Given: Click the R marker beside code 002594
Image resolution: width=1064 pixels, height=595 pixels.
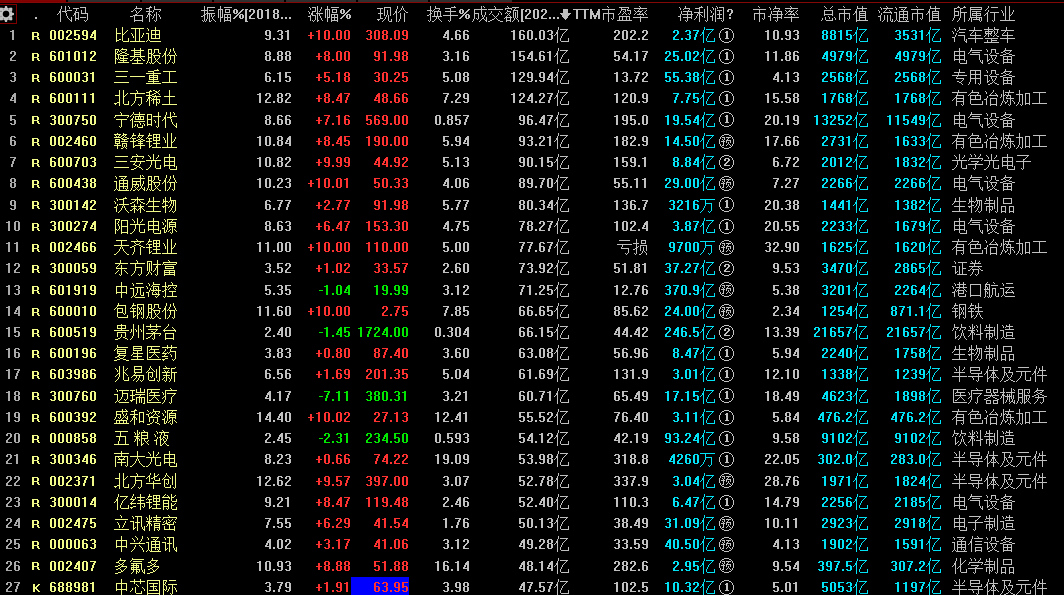Looking at the screenshot, I should click(35, 36).
